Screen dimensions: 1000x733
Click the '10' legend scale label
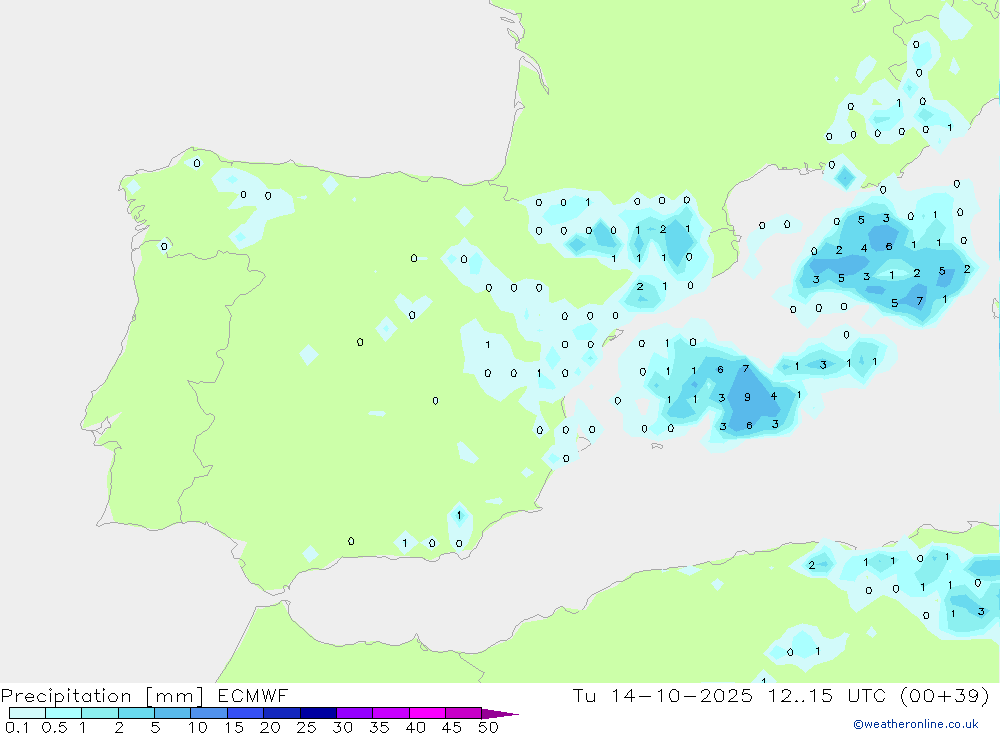pyautogui.click(x=198, y=727)
